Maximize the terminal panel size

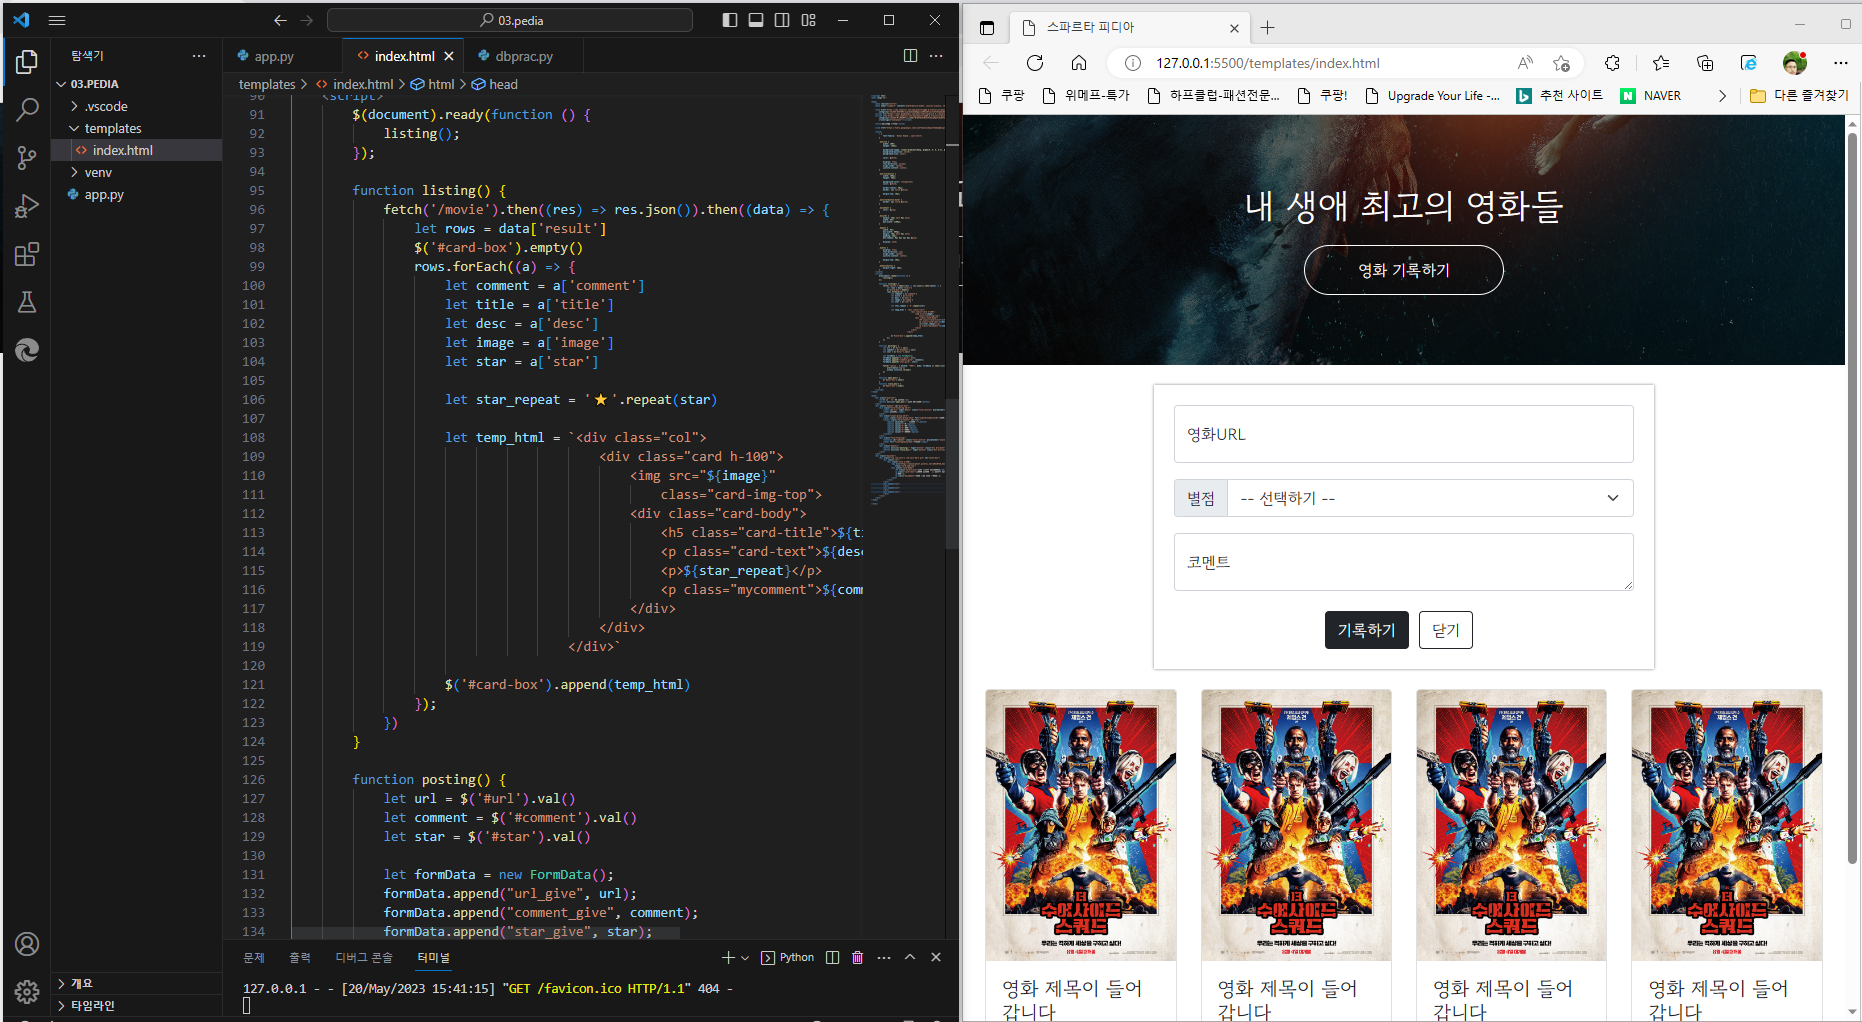[910, 958]
